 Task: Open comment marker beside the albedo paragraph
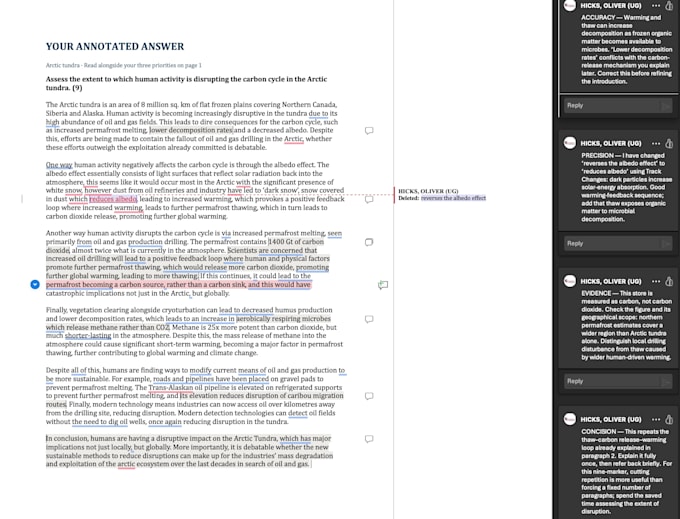point(369,199)
